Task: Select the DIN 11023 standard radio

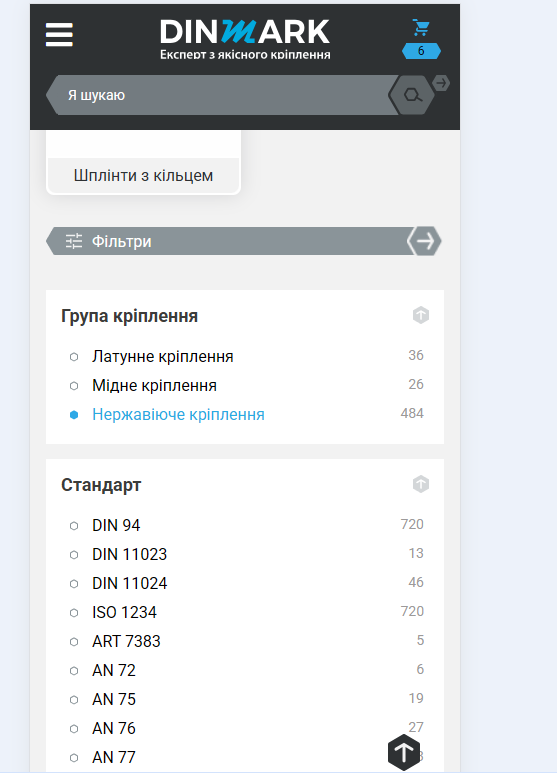Action: pyautogui.click(x=74, y=555)
